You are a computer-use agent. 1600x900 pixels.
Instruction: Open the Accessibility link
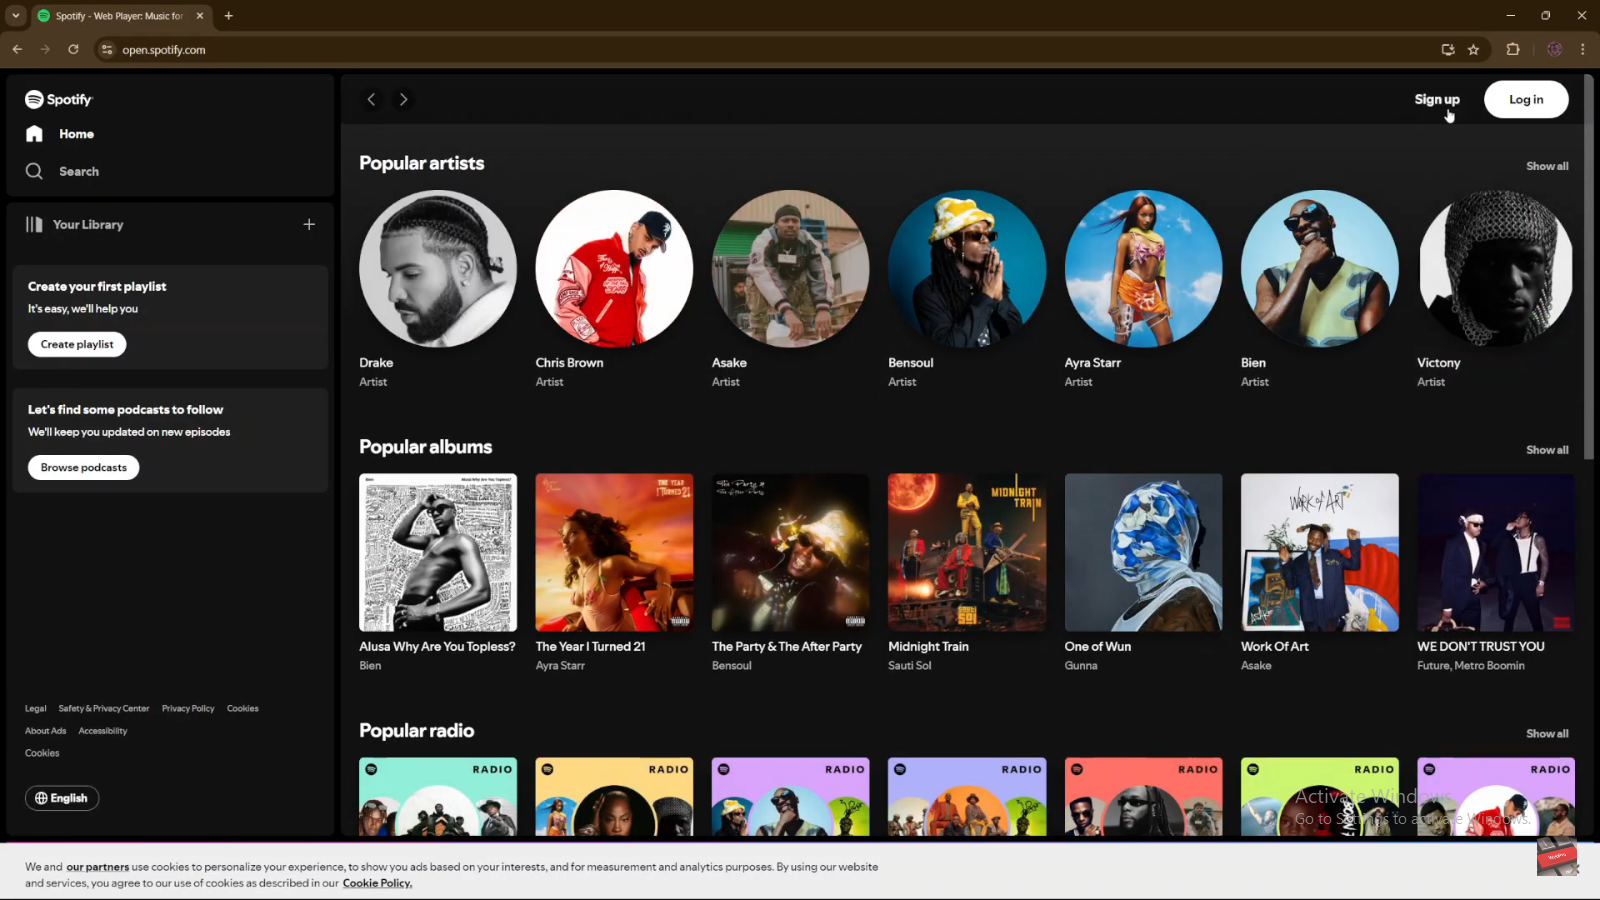pos(103,731)
